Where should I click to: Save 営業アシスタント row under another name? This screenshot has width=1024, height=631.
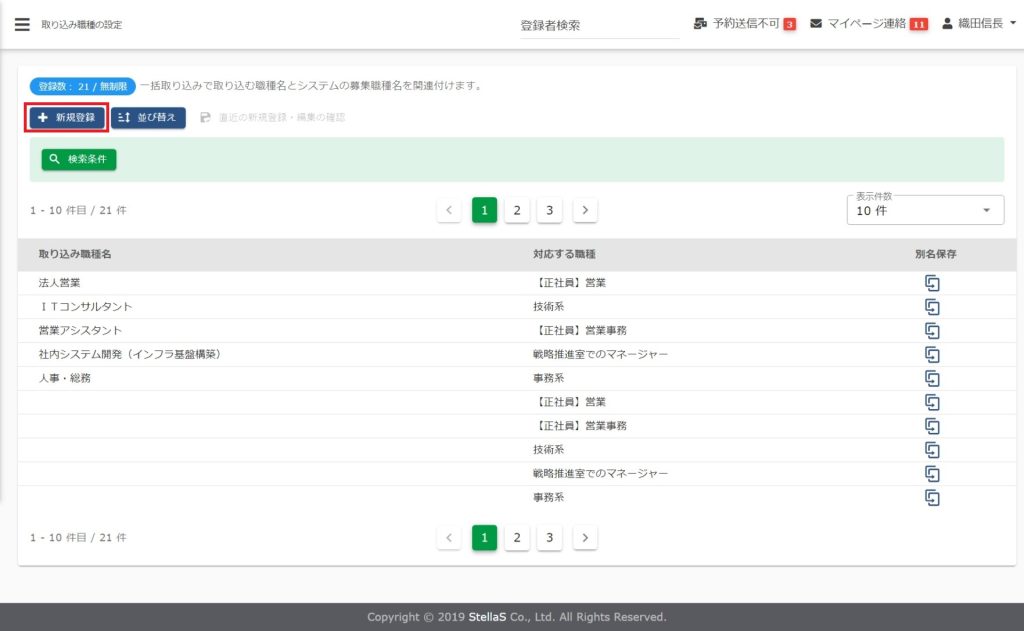tap(932, 331)
